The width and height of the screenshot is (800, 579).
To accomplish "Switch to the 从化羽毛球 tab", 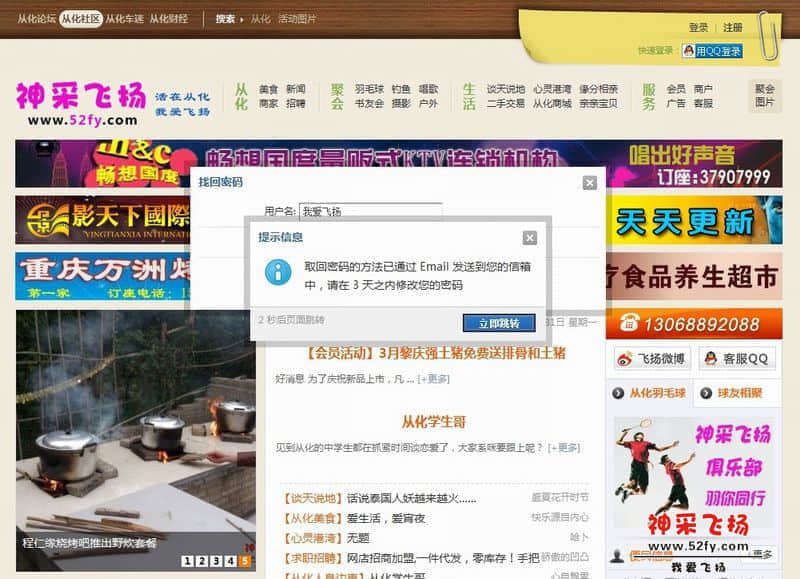I will coord(649,393).
